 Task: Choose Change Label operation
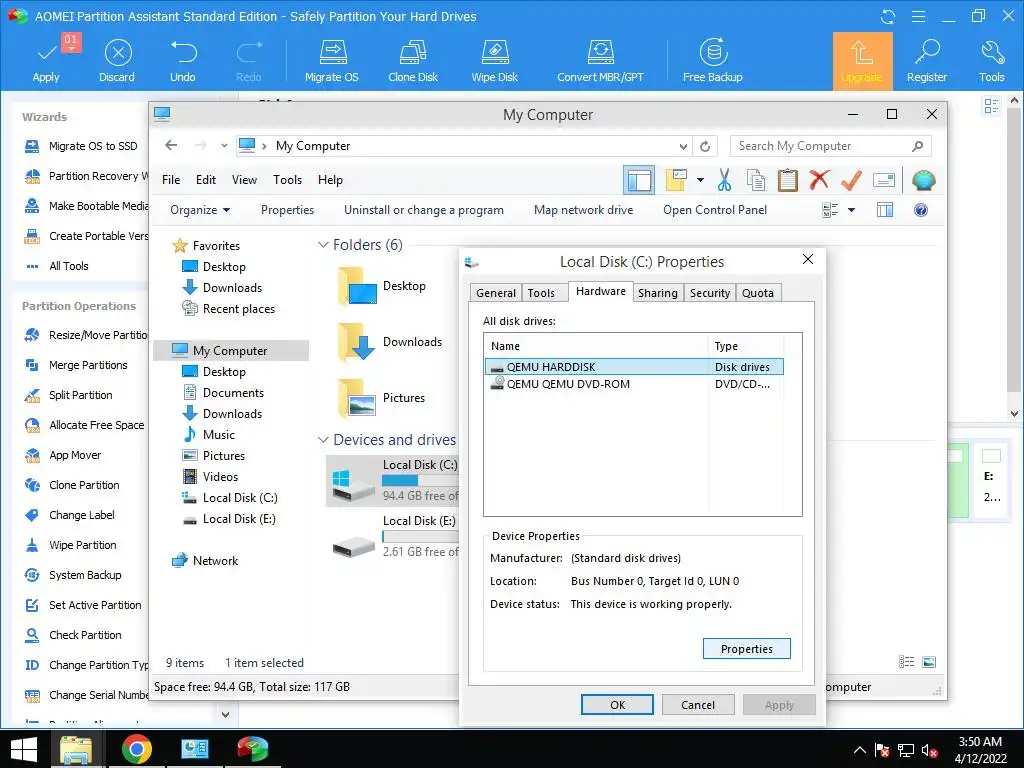(69, 515)
